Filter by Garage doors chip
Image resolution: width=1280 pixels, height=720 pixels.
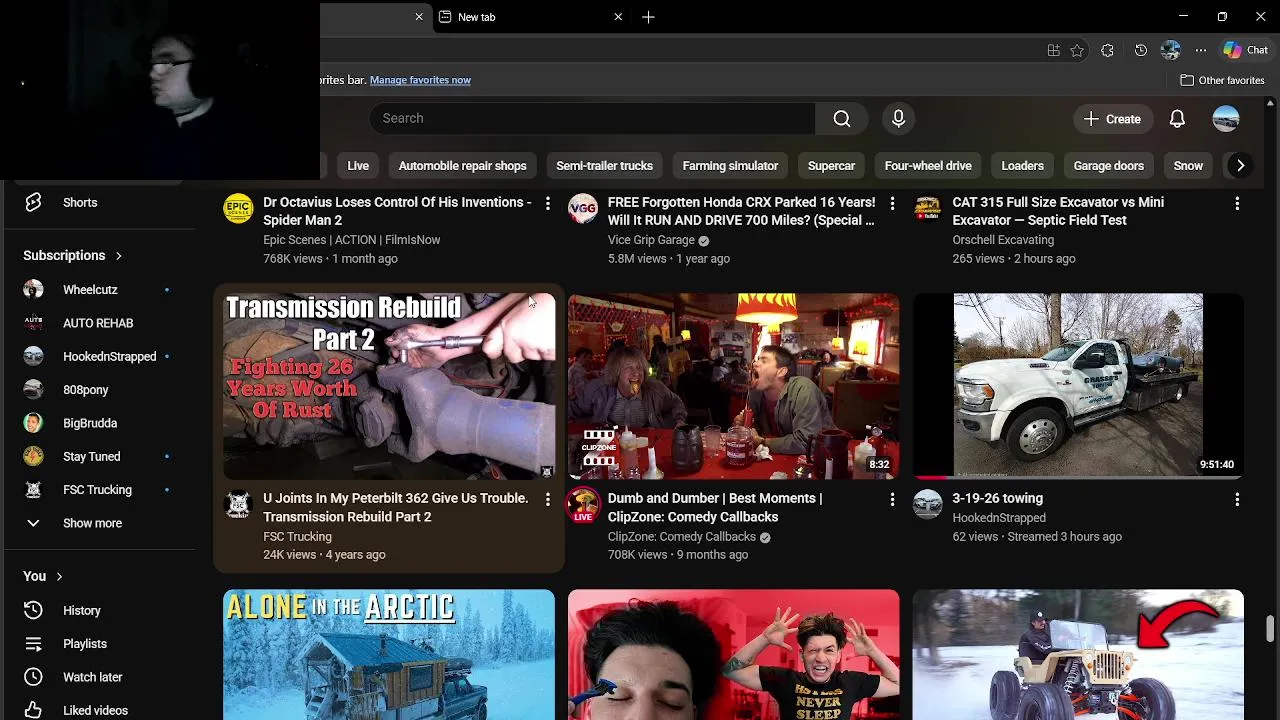tap(1108, 166)
